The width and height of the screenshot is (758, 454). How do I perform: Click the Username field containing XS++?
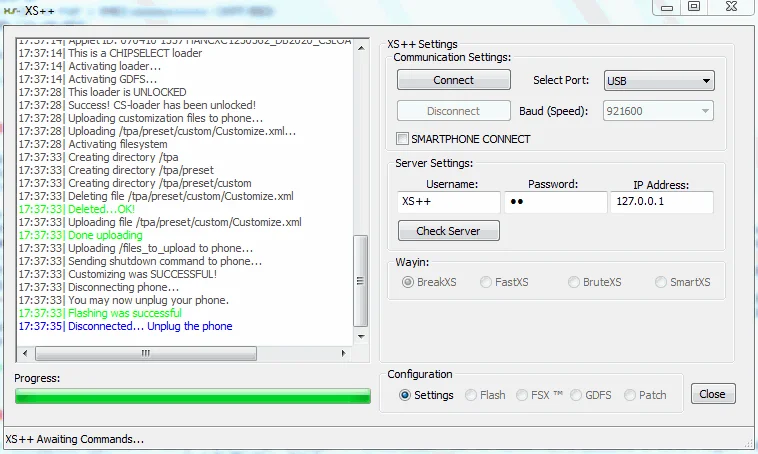pyautogui.click(x=449, y=202)
